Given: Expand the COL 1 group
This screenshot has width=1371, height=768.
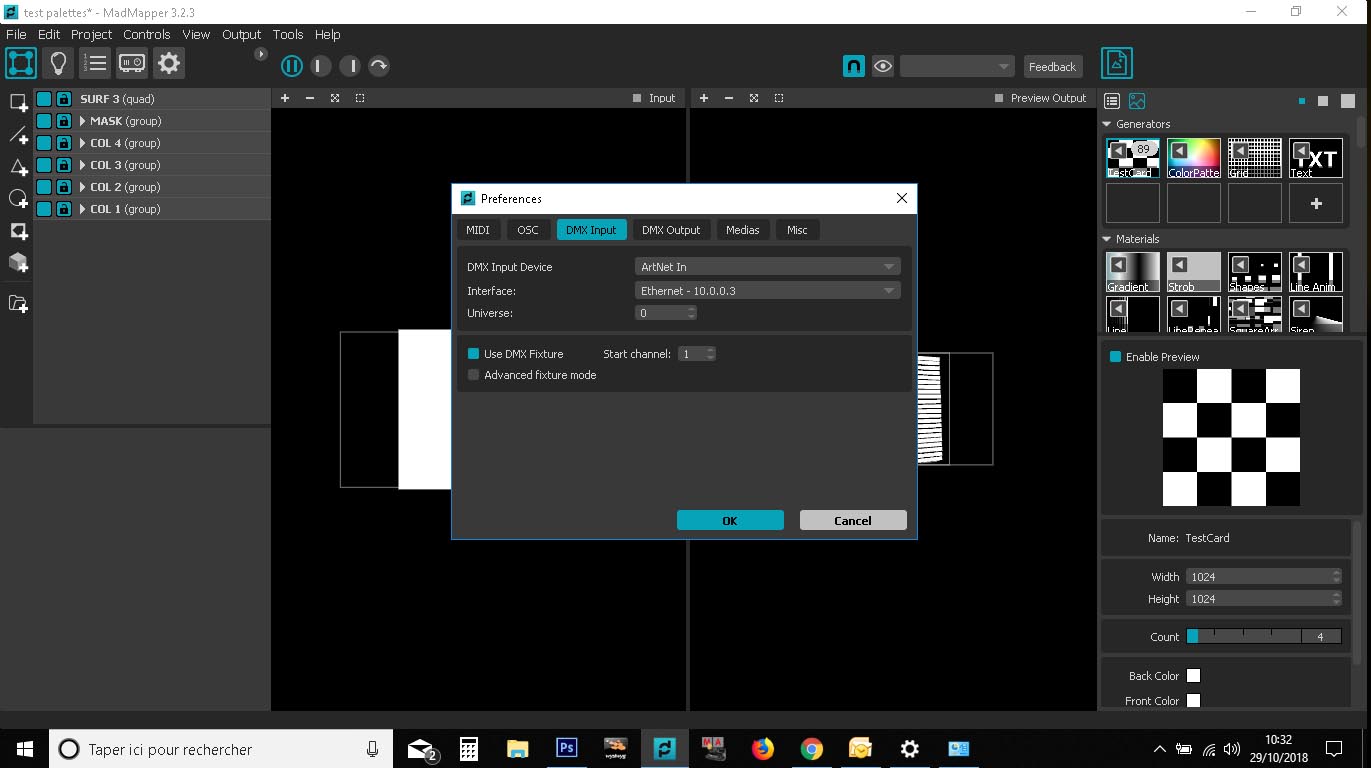Looking at the screenshot, I should click(83, 209).
